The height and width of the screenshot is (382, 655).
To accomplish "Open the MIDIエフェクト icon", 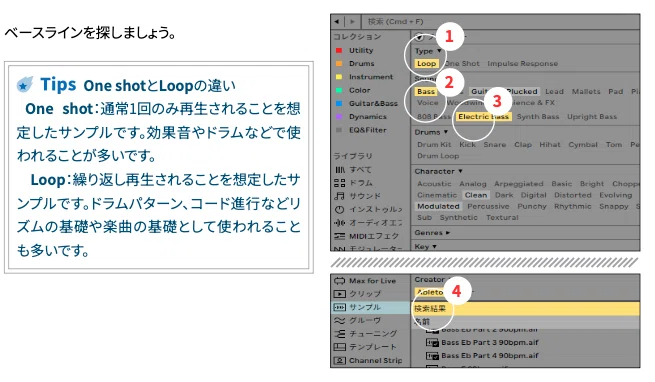I will tap(340, 236).
